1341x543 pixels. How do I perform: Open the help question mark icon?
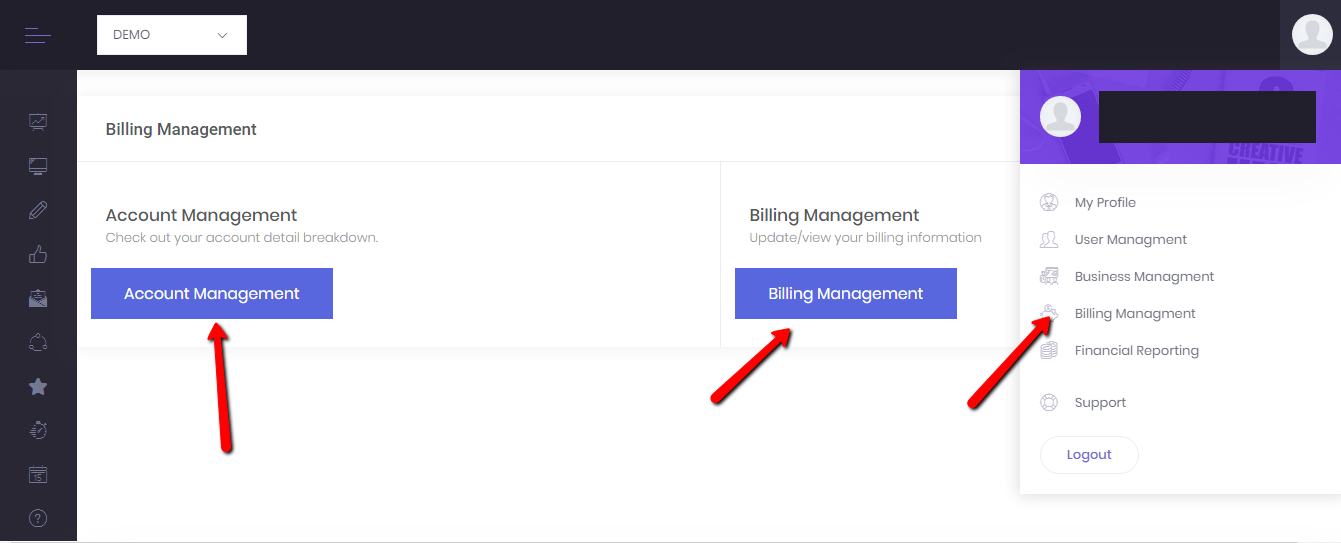(38, 518)
